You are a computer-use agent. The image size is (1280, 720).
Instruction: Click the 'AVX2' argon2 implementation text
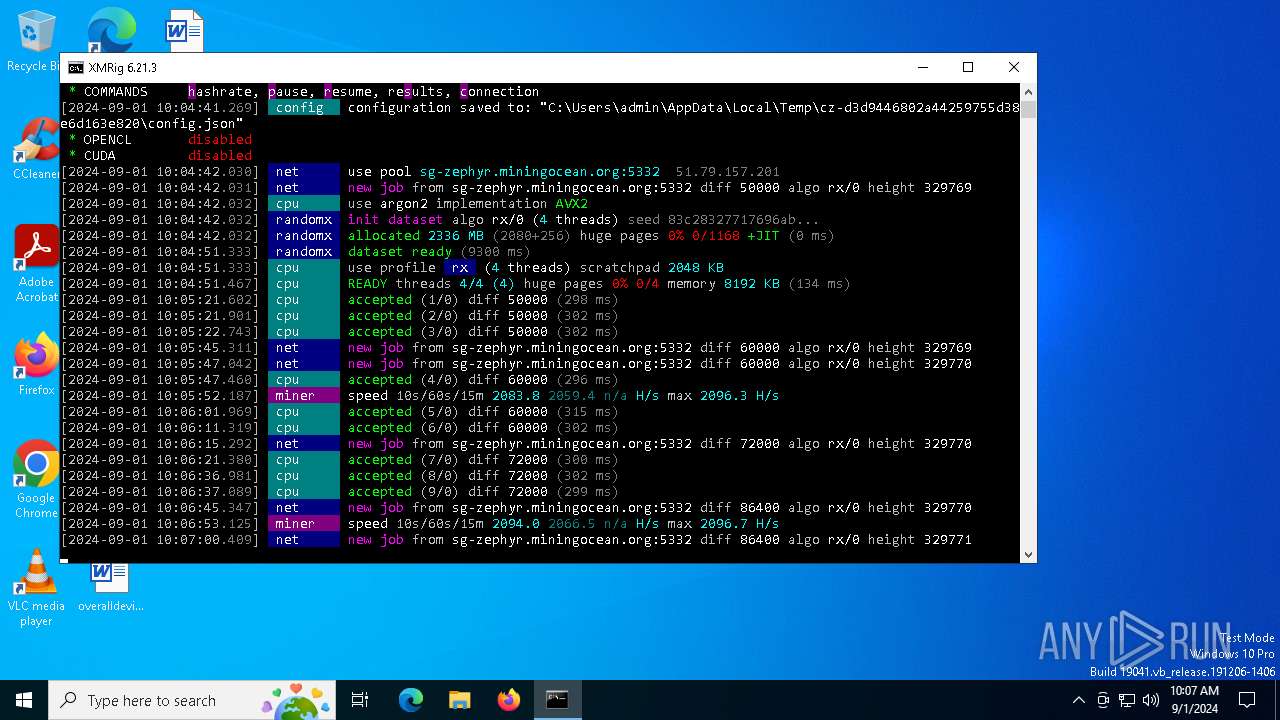point(571,204)
